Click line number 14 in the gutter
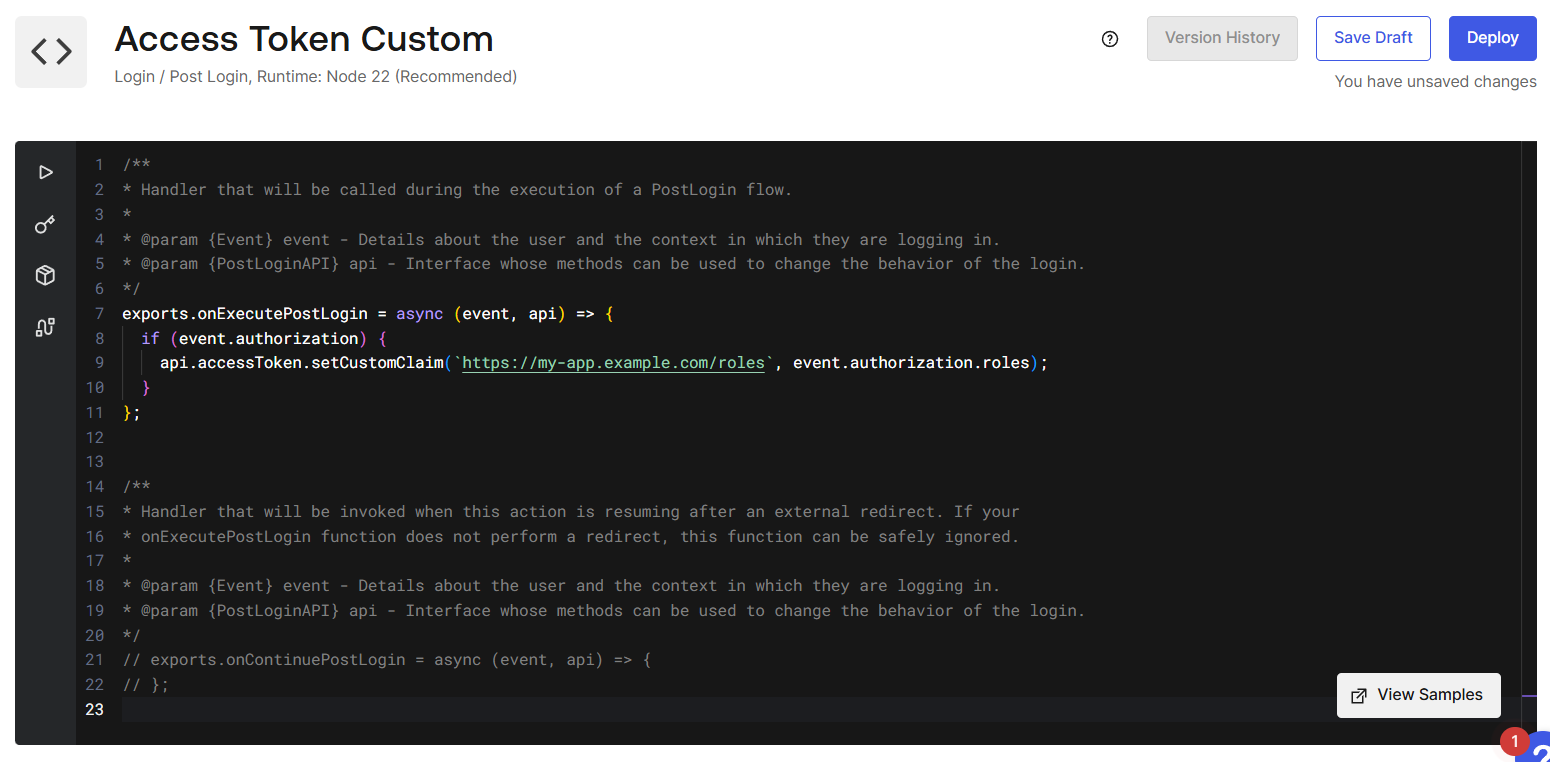1550x762 pixels. (95, 487)
